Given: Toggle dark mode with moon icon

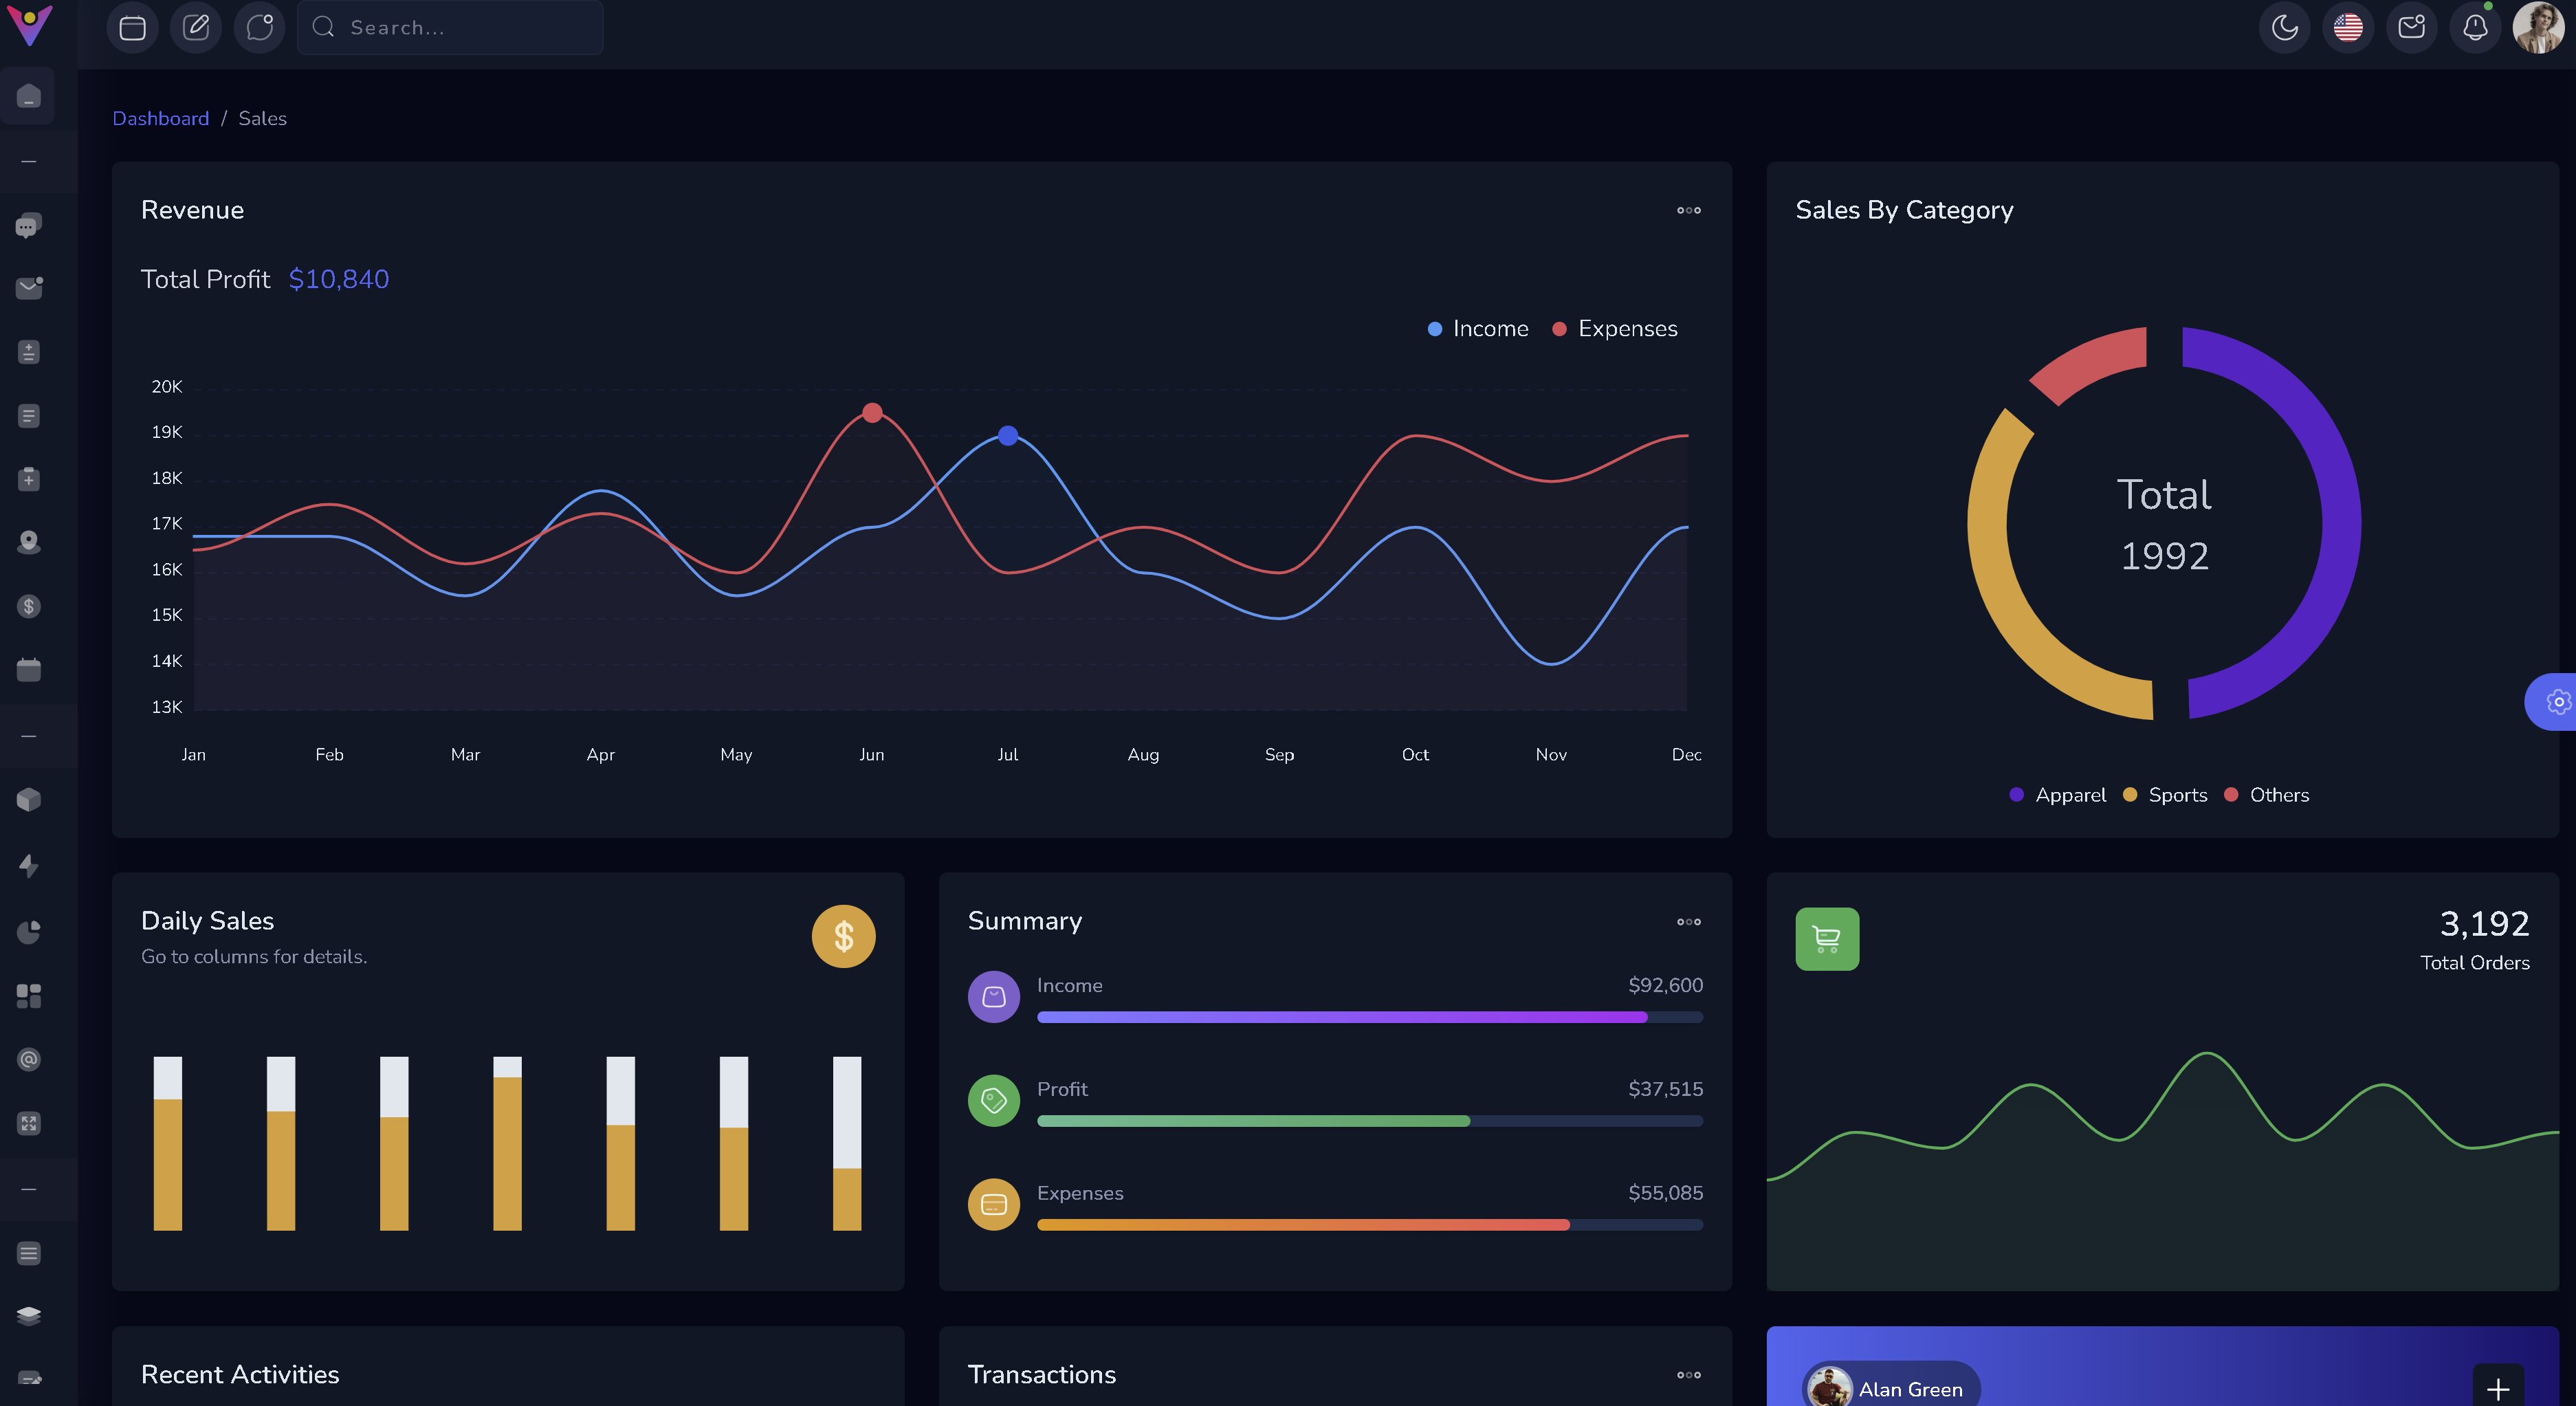Looking at the screenshot, I should pyautogui.click(x=2284, y=27).
